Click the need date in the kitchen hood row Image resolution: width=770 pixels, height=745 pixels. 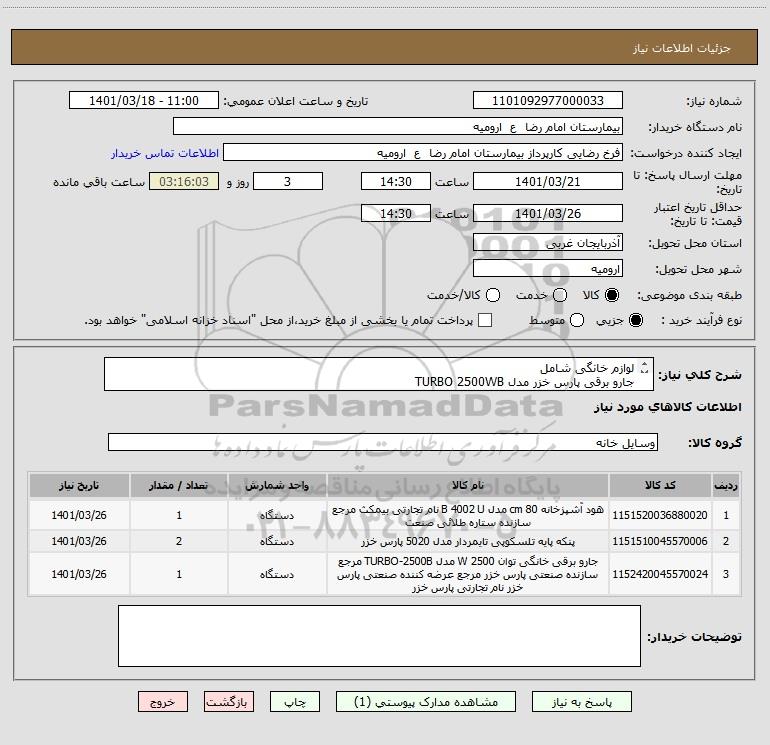pos(79,515)
